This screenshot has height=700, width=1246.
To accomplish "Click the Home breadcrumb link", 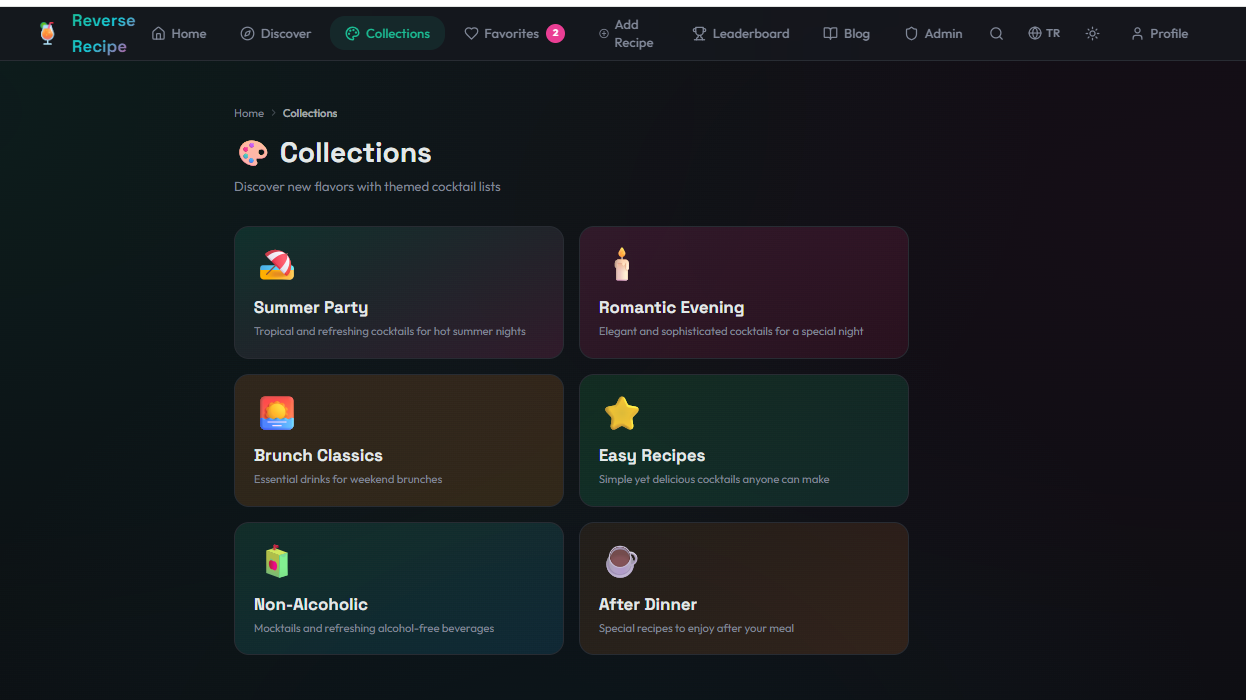I will (x=248, y=113).
